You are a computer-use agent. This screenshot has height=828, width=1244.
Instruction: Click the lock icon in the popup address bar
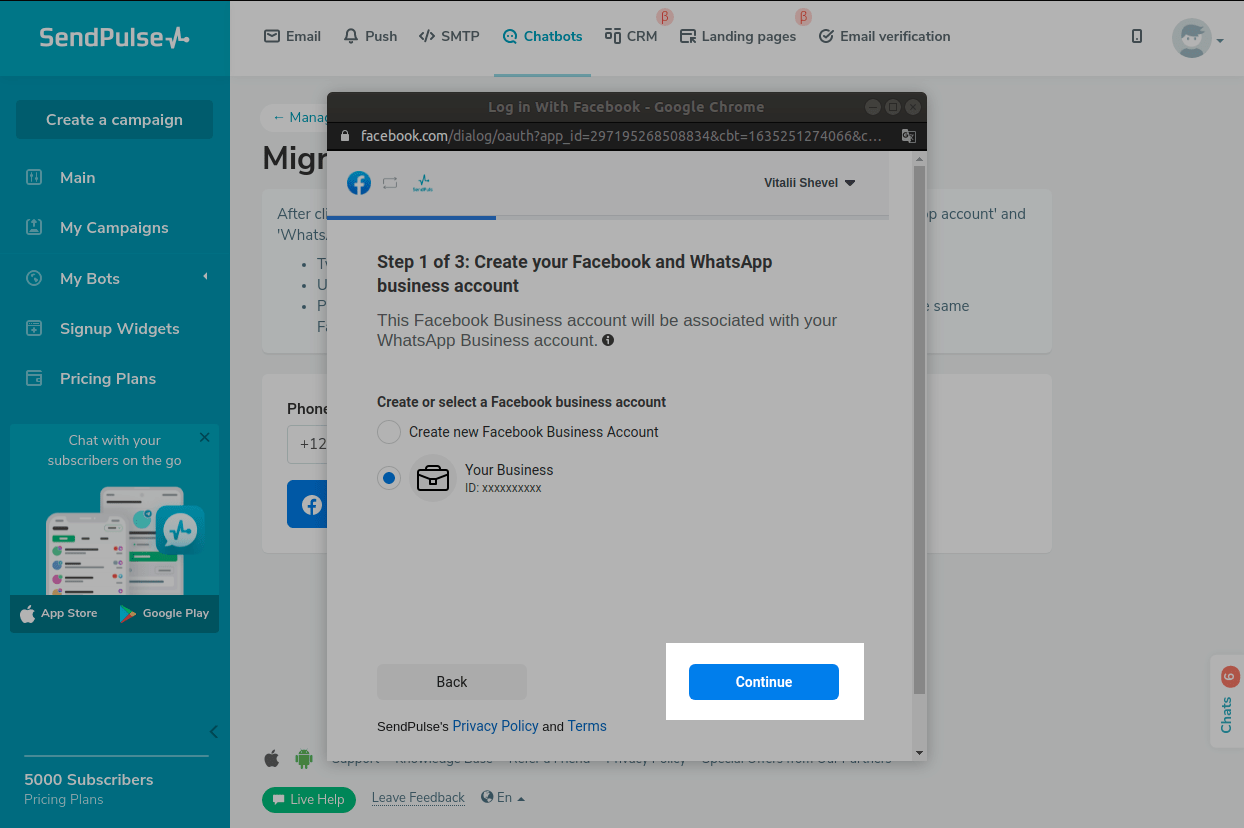click(x=345, y=135)
